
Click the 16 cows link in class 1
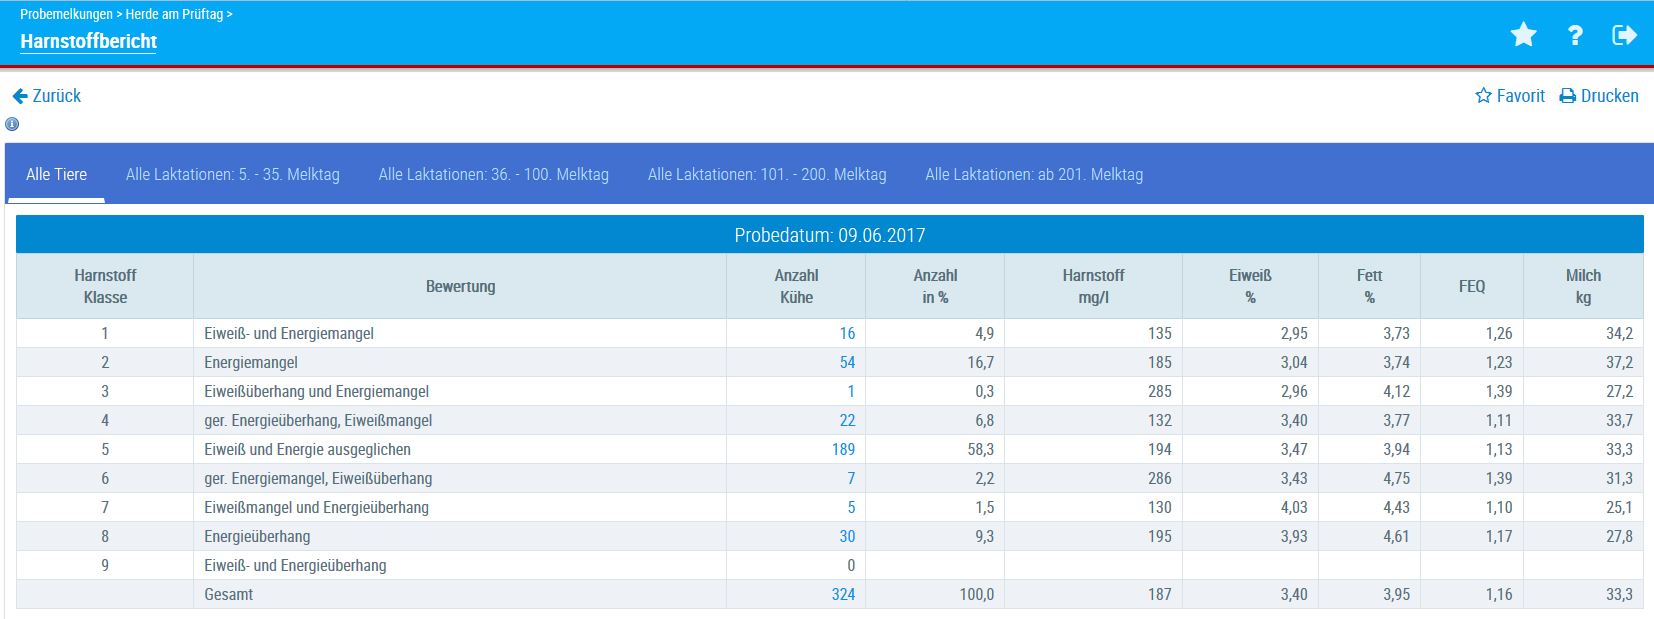[846, 333]
